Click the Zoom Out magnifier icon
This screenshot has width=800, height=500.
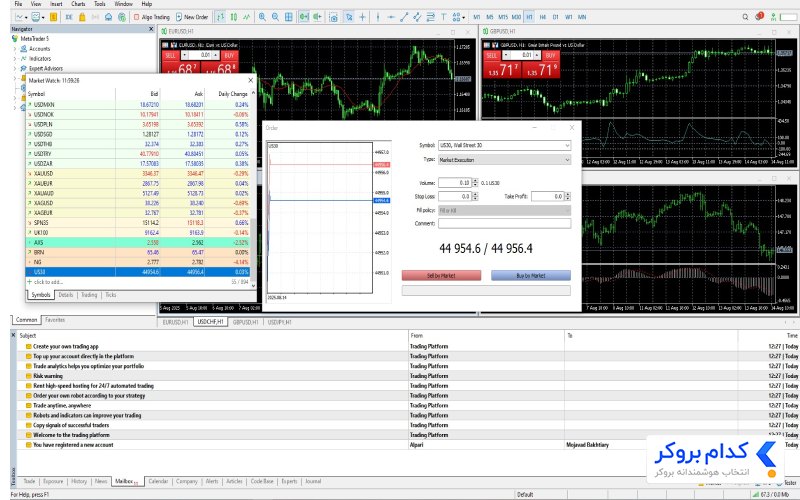point(276,17)
